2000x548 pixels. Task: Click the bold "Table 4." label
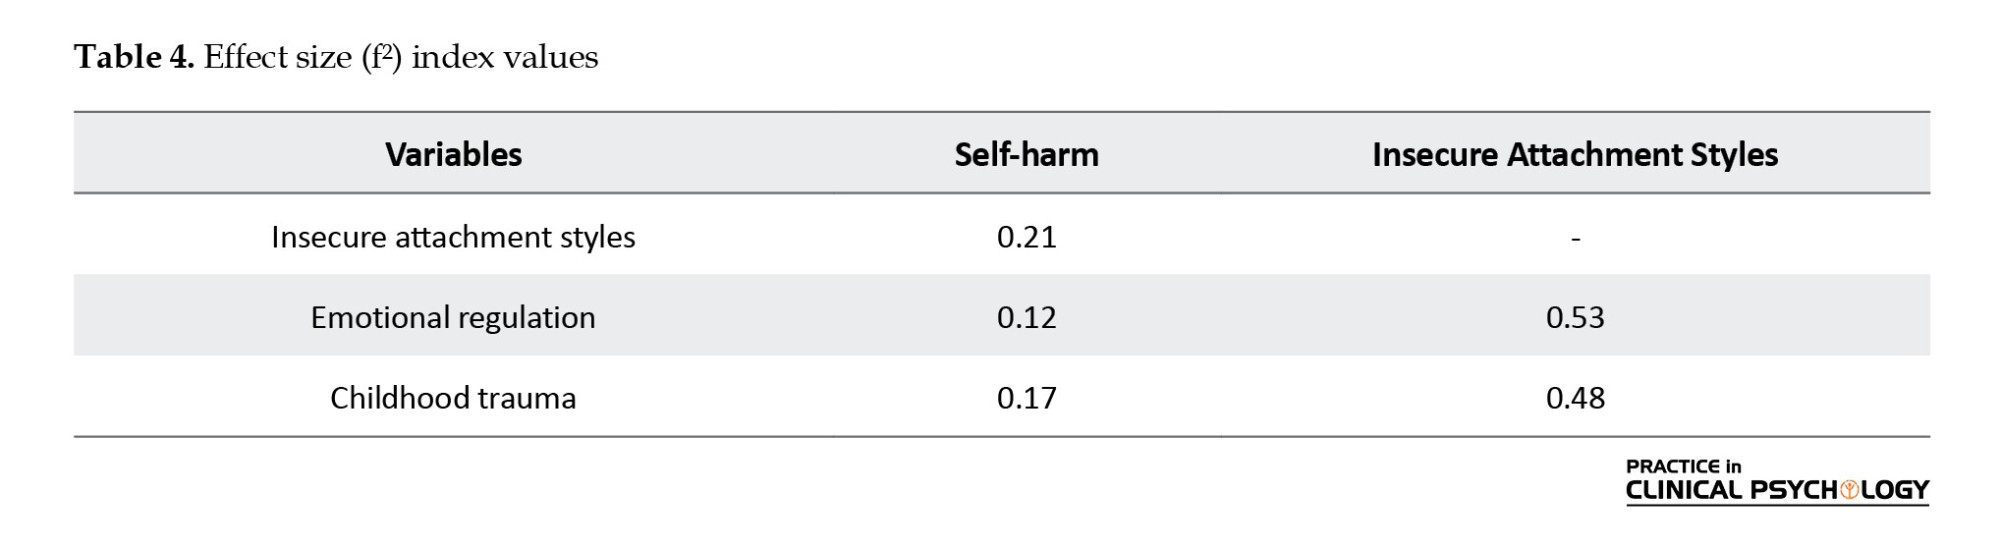point(134,57)
